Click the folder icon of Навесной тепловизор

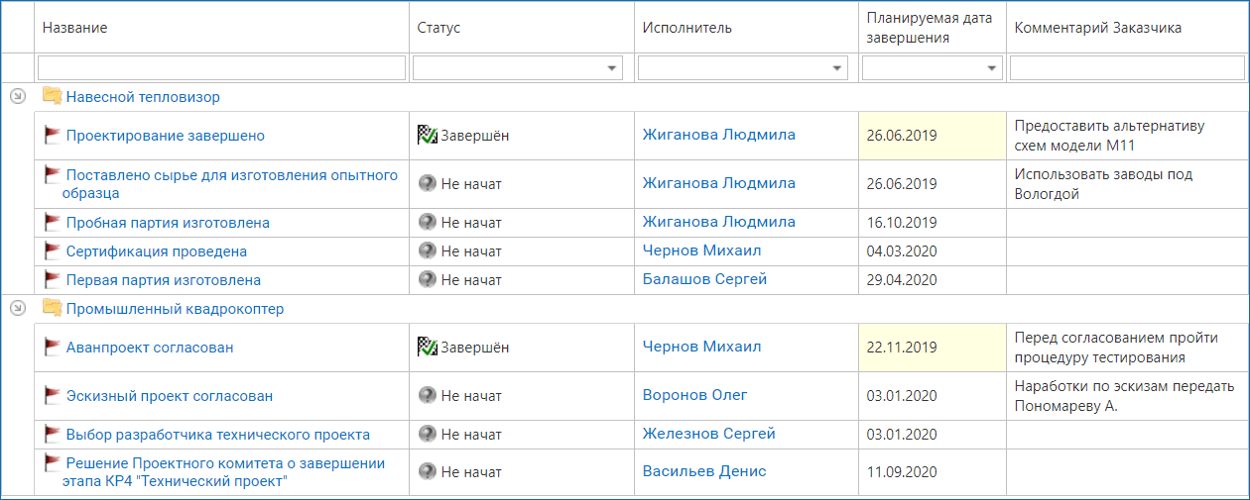52,97
